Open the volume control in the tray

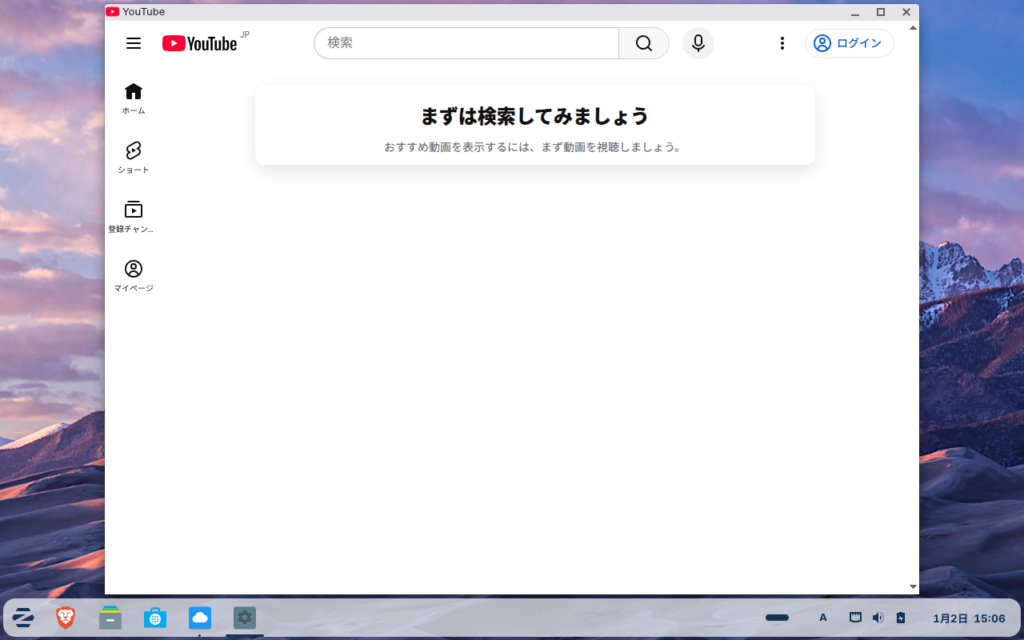point(878,617)
